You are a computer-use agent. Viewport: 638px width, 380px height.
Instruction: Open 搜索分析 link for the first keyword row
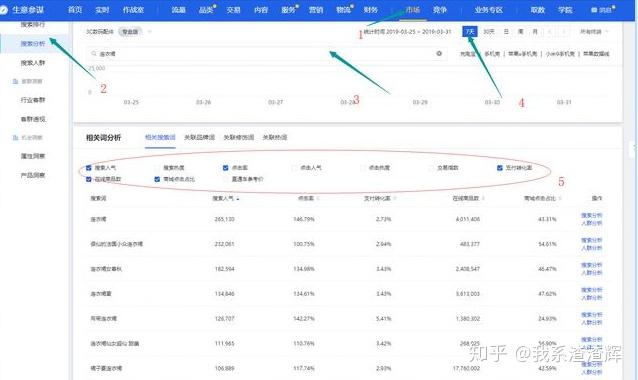(x=591, y=215)
